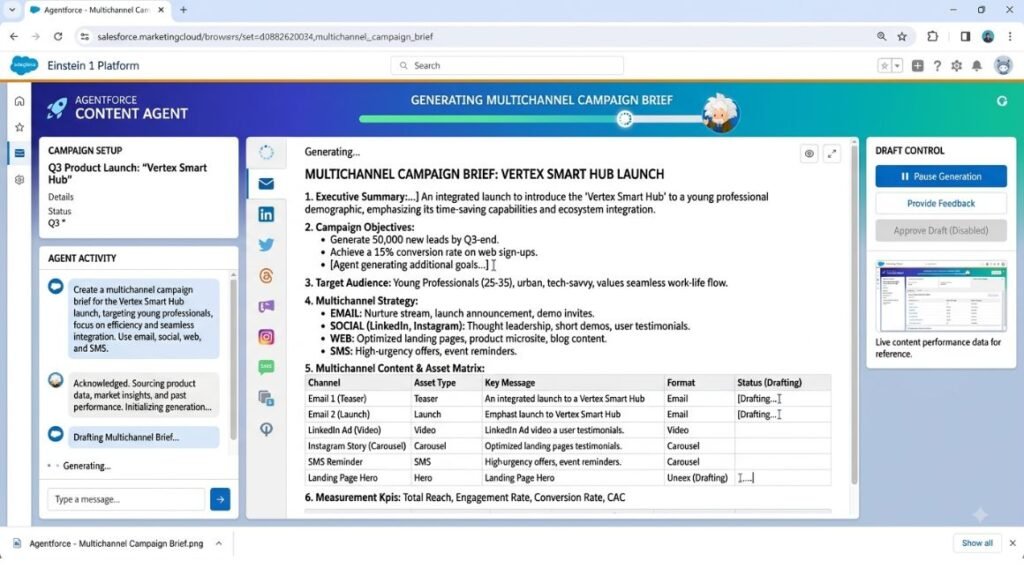Open the SMS channel icon
The image size is (1024, 576).
point(266,367)
